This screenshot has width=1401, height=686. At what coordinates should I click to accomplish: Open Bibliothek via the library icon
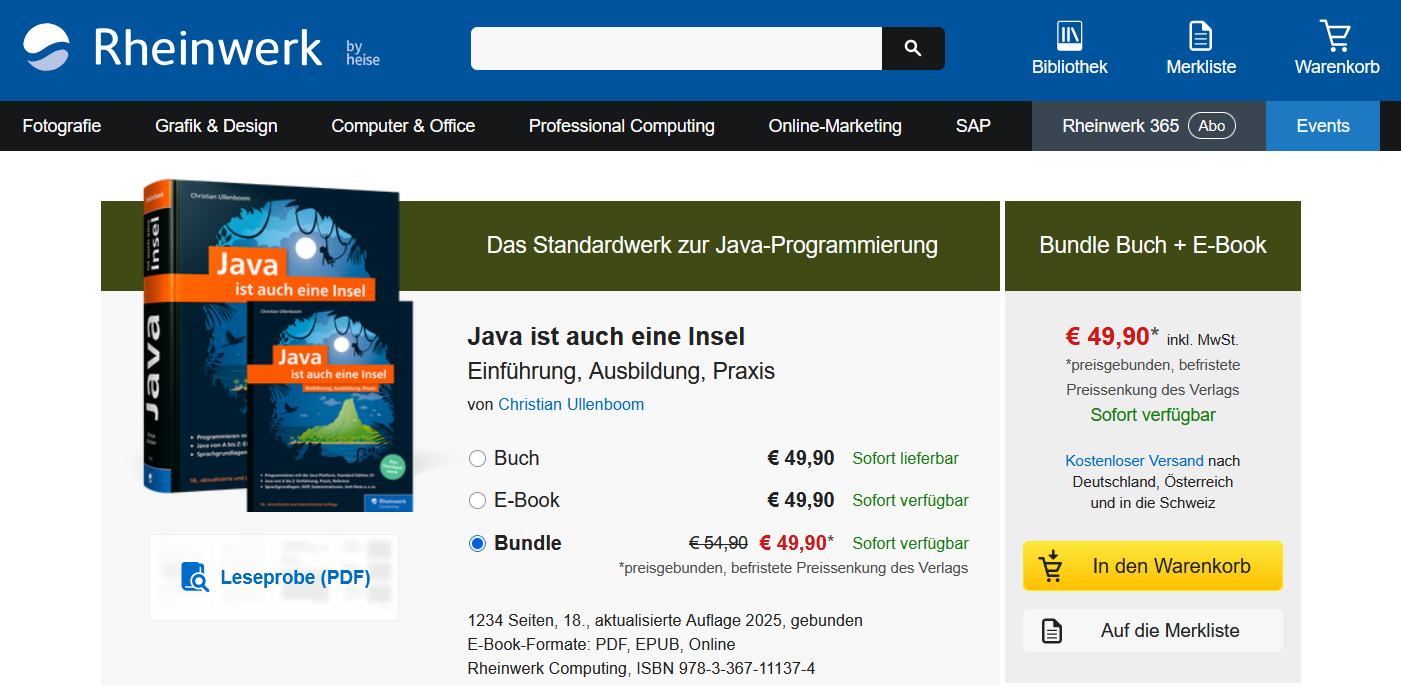pos(1068,38)
